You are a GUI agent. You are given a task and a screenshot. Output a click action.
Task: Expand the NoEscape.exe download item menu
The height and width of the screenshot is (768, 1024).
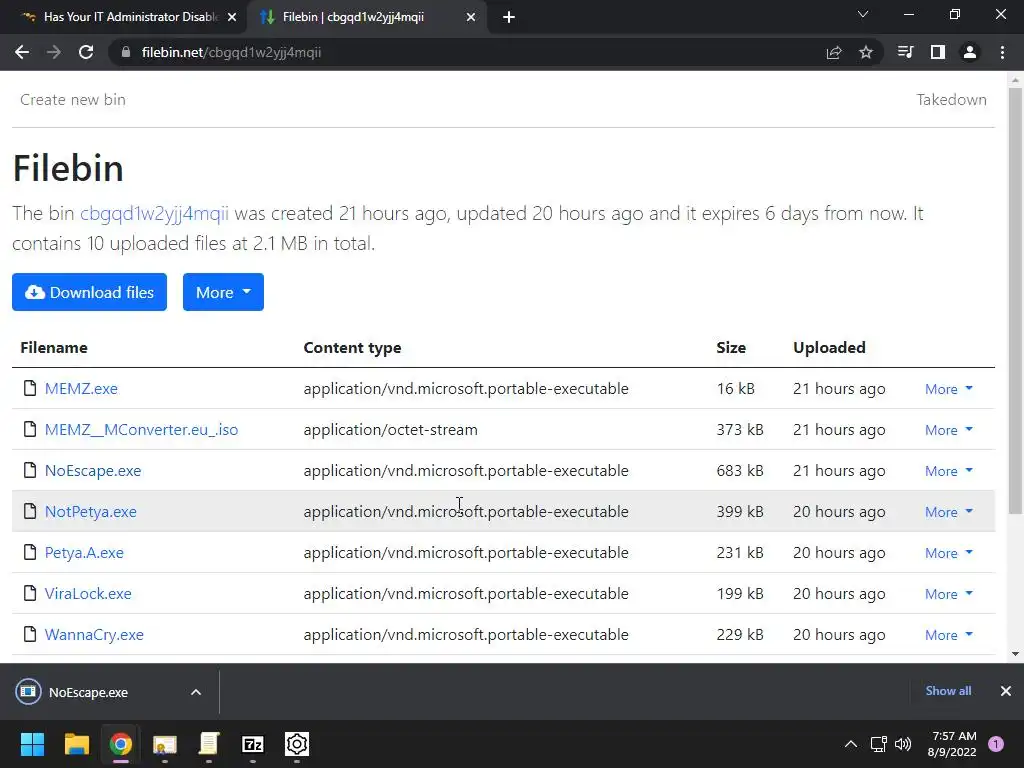[x=196, y=692]
